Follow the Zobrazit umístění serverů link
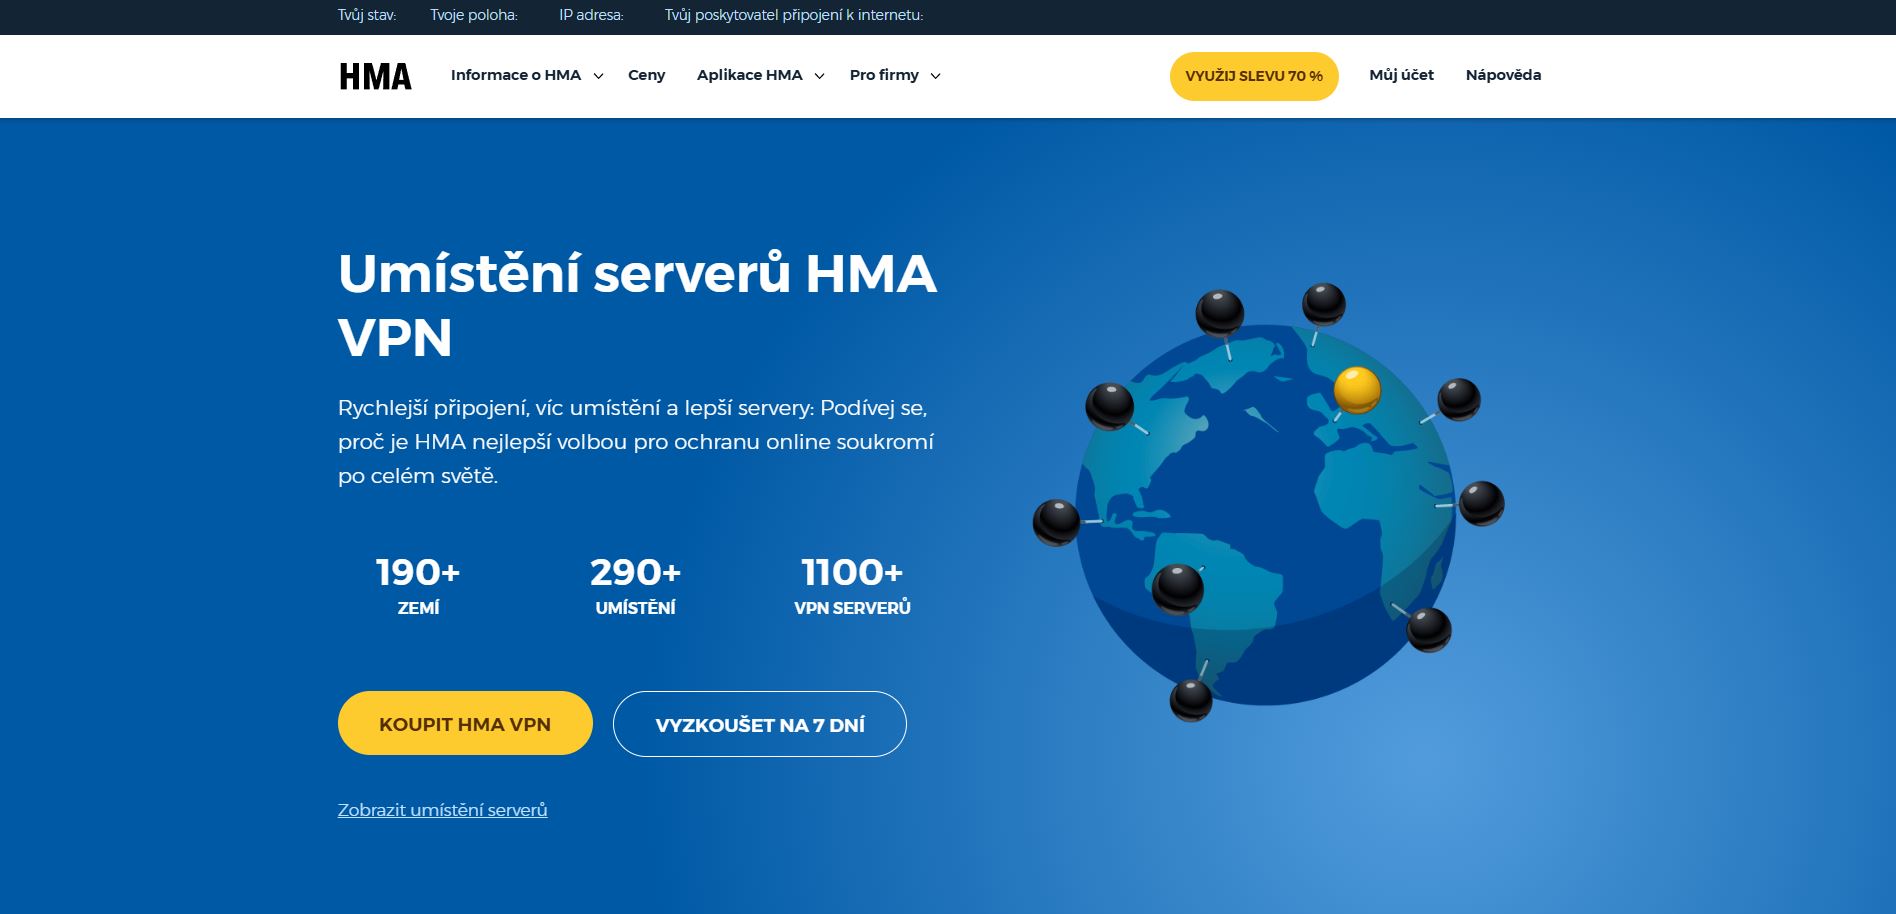The width and height of the screenshot is (1896, 914). tap(442, 810)
